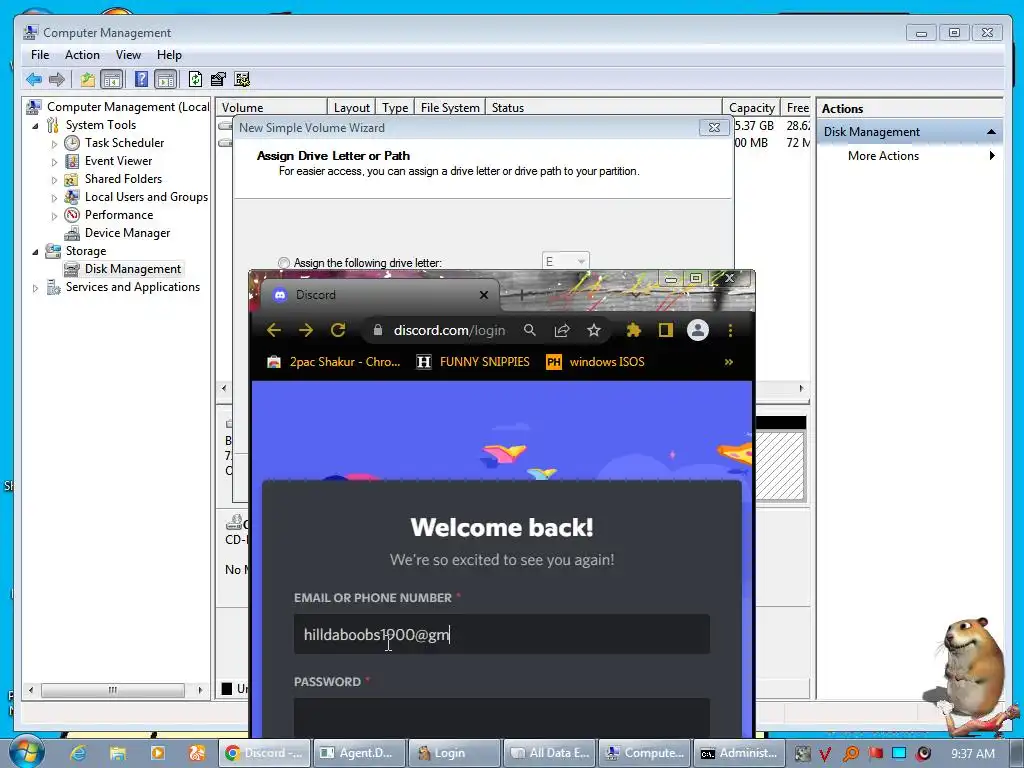Click the Chrome forward arrow in Discord window
Screen dimensions: 1024x768
point(306,330)
